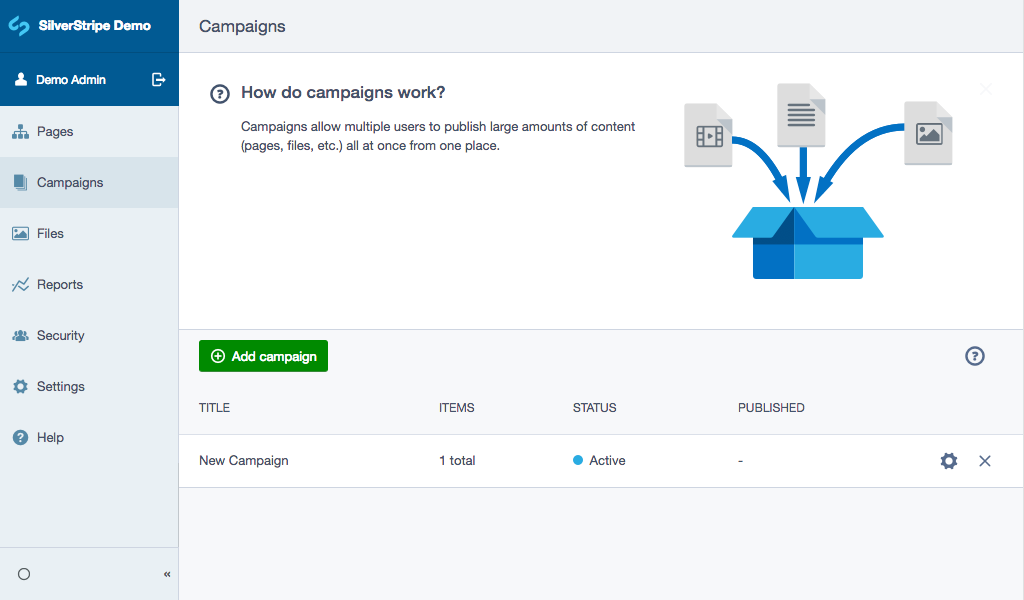
Task: Click the Help question mark sidebar icon
Action: [x=22, y=437]
